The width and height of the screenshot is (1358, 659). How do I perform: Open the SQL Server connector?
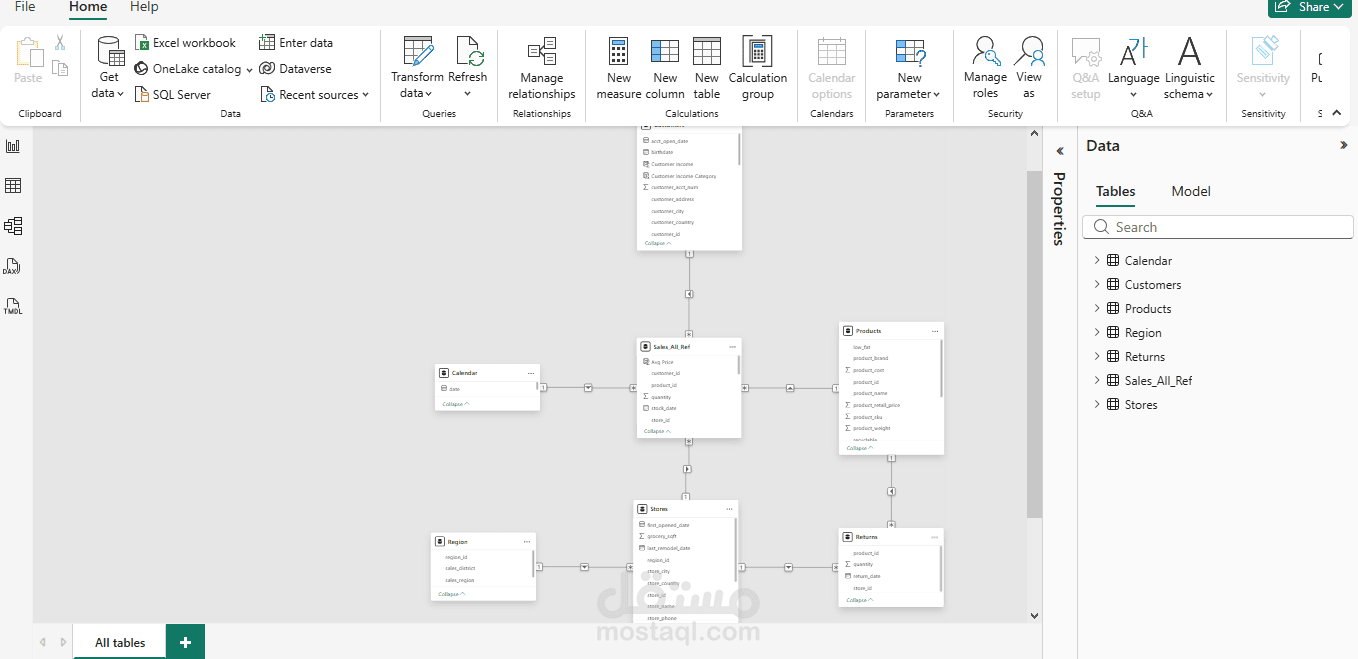(172, 94)
